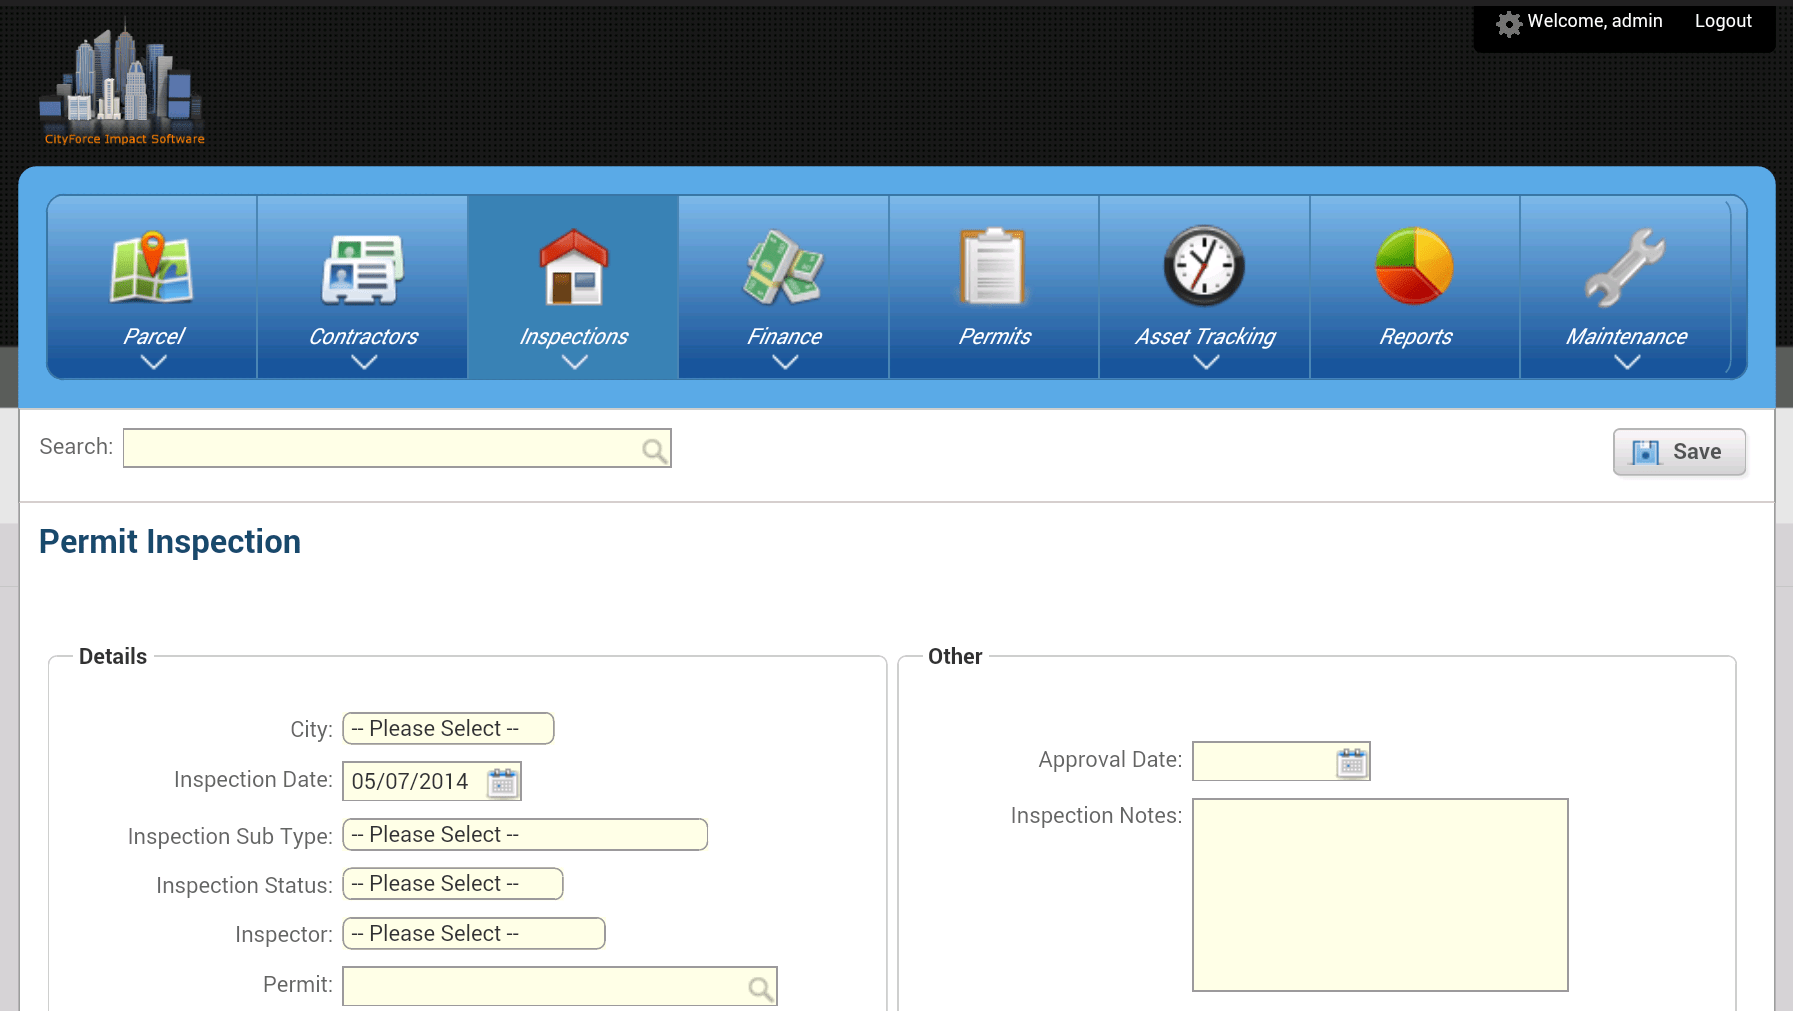Click the settings gear next to Welcome admin
Screen dimensions: 1793x1011
[x=1508, y=22]
